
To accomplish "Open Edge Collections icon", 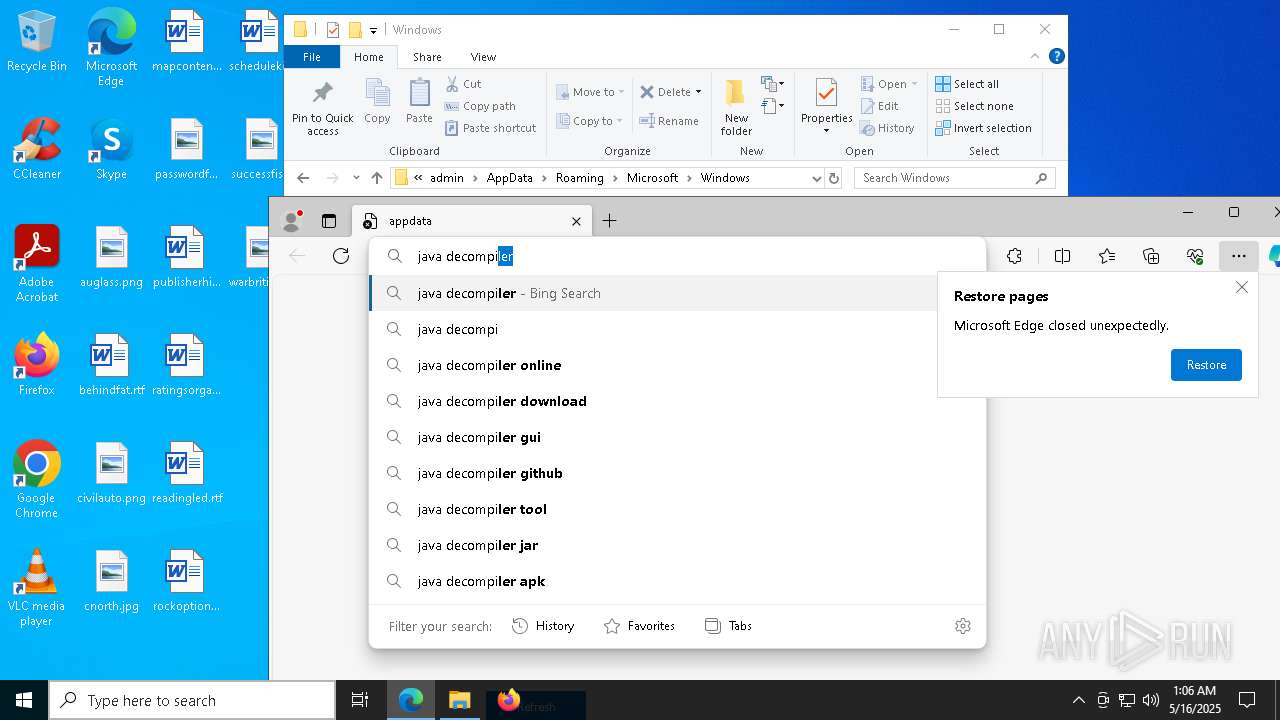I will (1151, 256).
